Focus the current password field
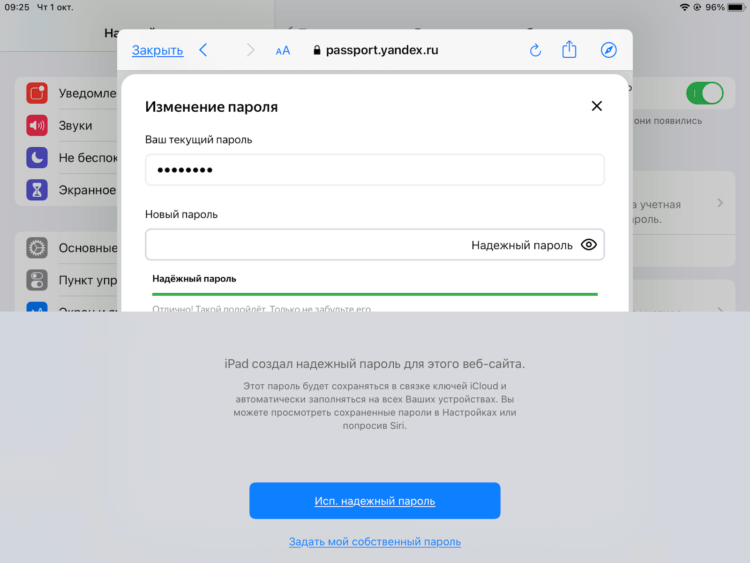Screen dimensions: 750x563 tap(375, 170)
